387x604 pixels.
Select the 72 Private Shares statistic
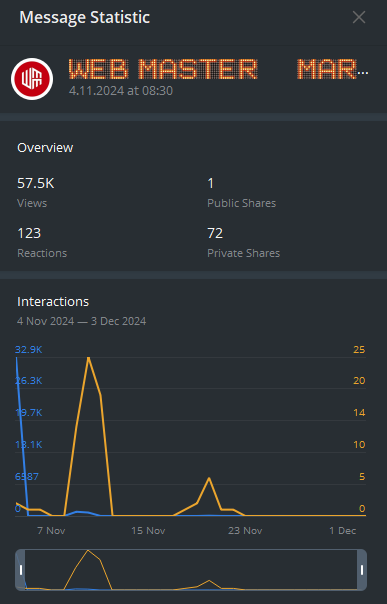coord(243,242)
